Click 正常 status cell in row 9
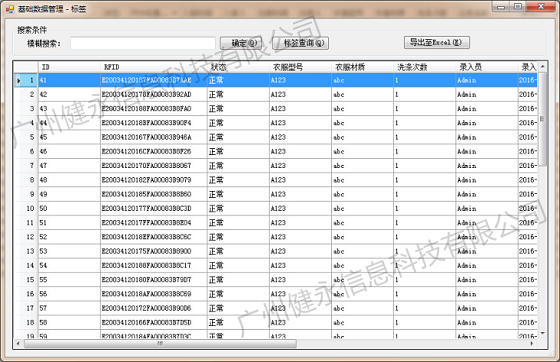The image size is (560, 362). [x=238, y=194]
